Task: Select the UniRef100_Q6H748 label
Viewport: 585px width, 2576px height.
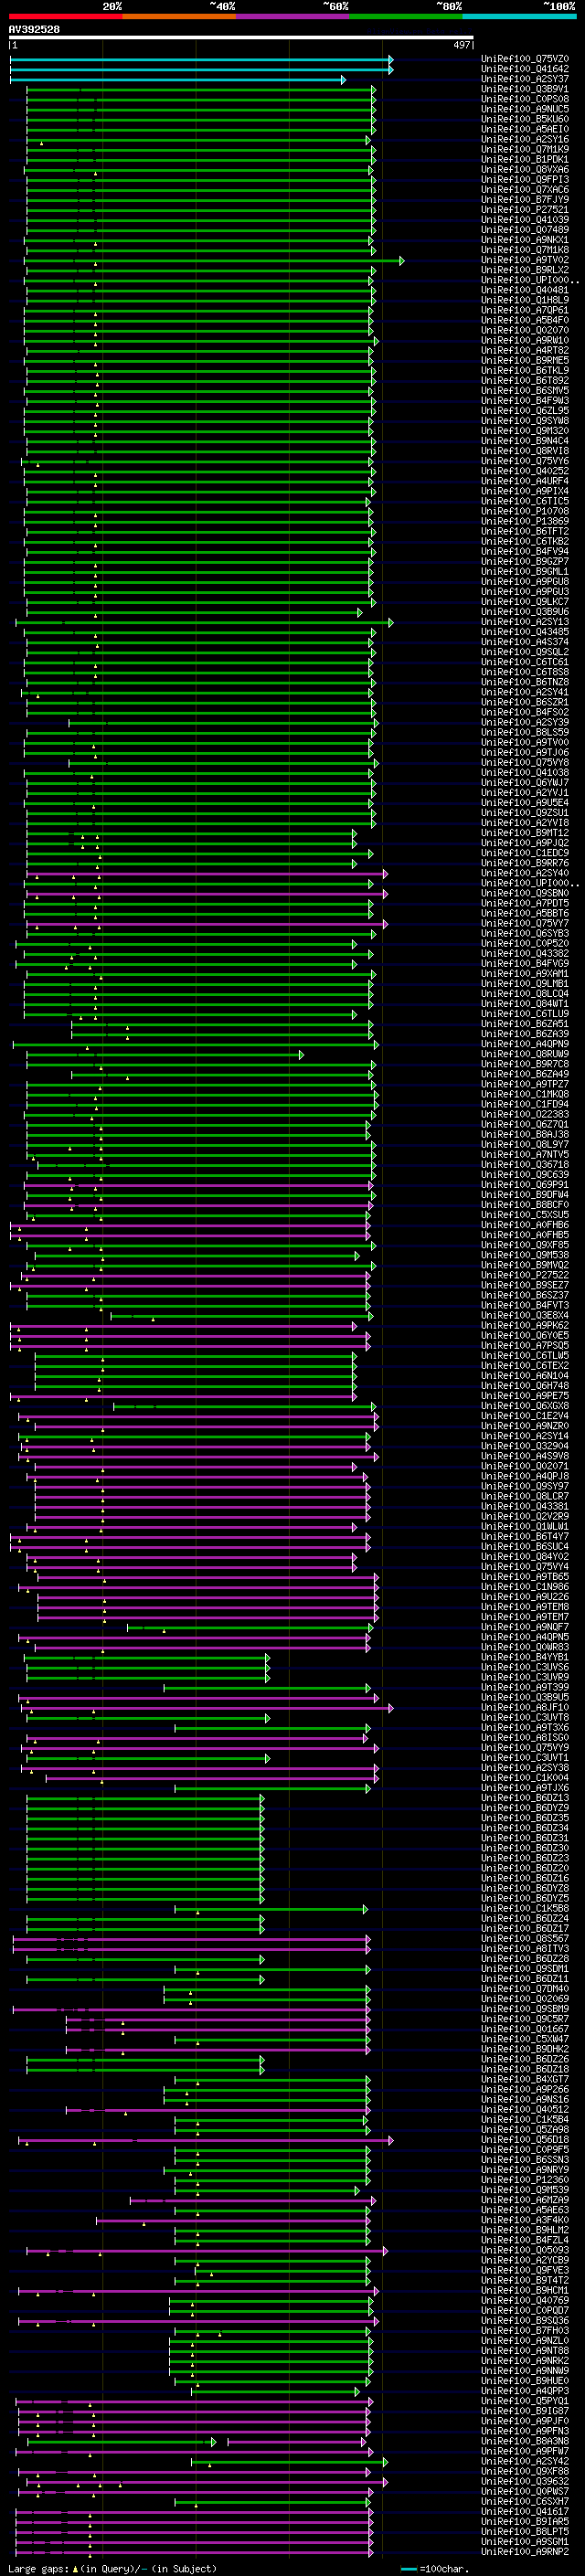Action: point(525,1386)
